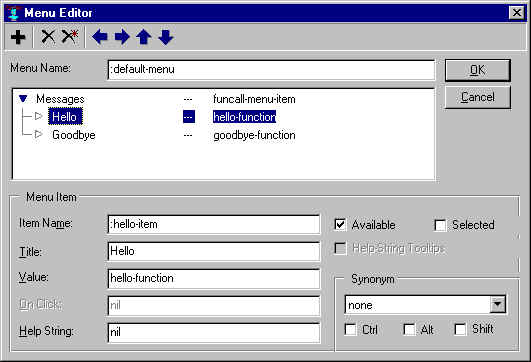Move item up with blue up arrow
The width and height of the screenshot is (531, 362).
pos(144,37)
